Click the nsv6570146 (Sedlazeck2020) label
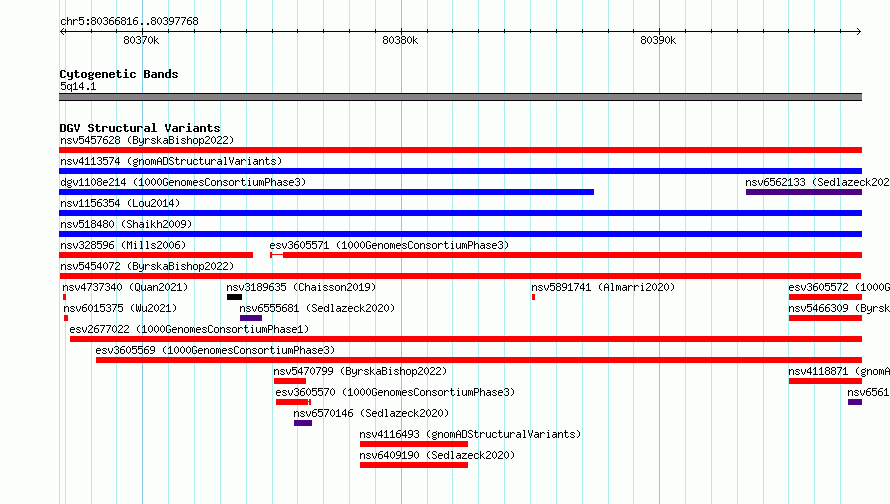This screenshot has width=890, height=504. pyautogui.click(x=371, y=413)
